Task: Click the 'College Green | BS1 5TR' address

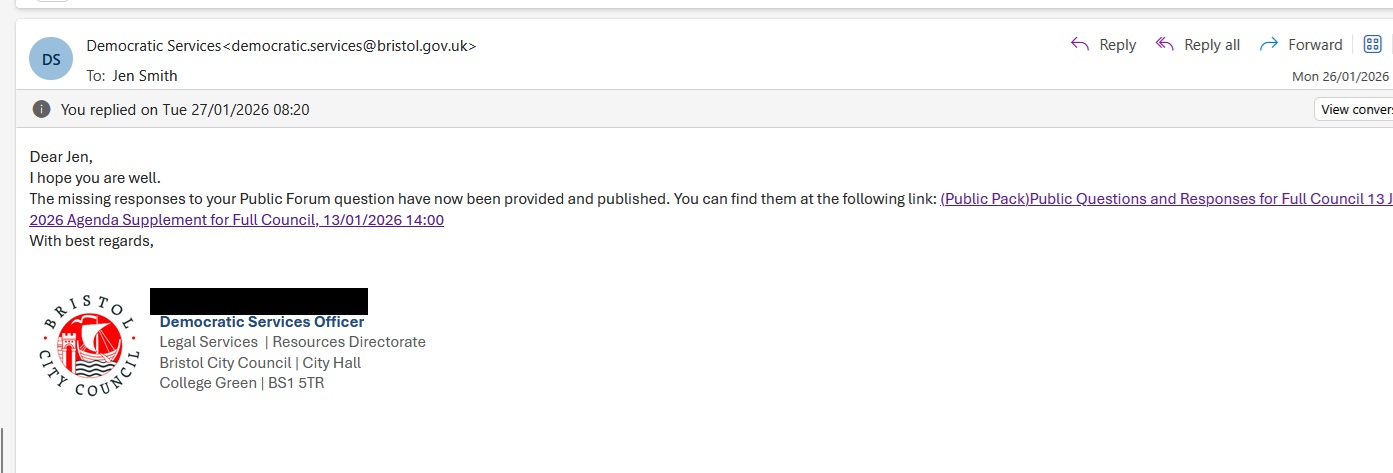Action: (241, 383)
